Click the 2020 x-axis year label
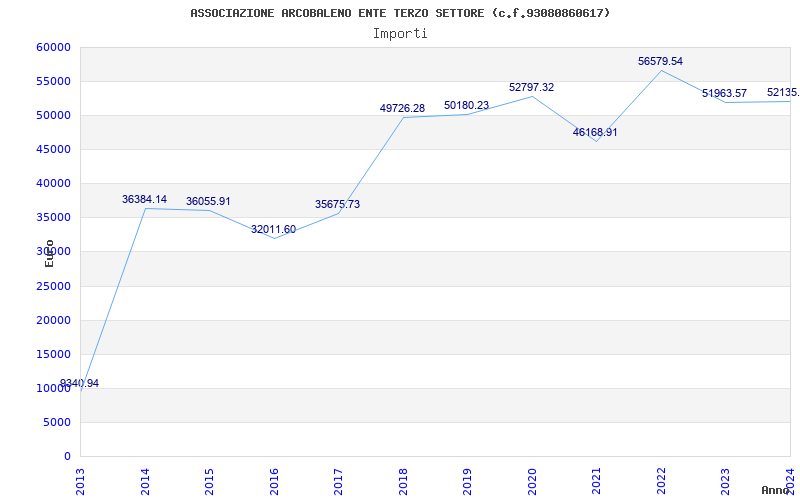 click(532, 481)
